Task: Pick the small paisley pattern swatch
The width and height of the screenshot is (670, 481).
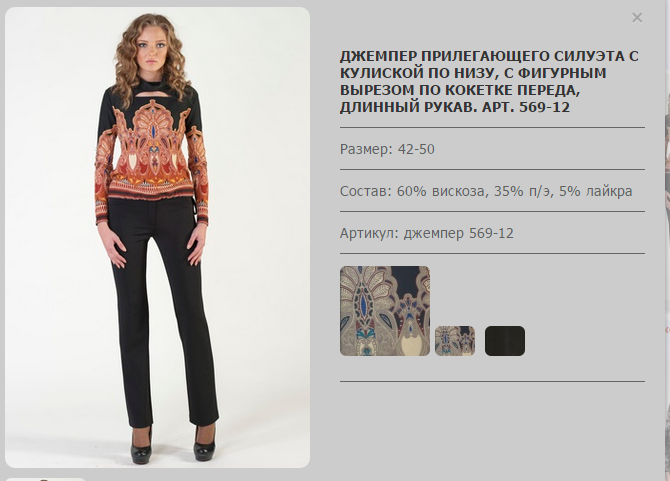Action: pyautogui.click(x=455, y=341)
